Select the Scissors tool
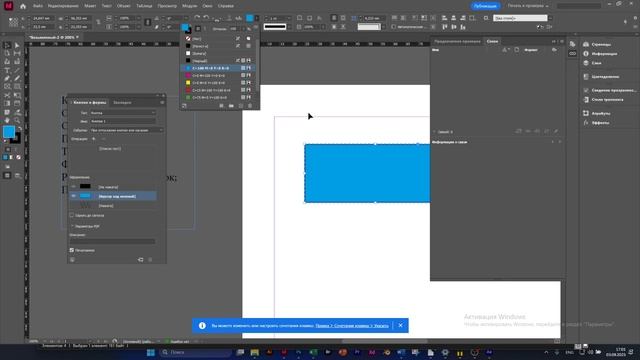Viewport: 640px width, 360px height. pos(7,95)
